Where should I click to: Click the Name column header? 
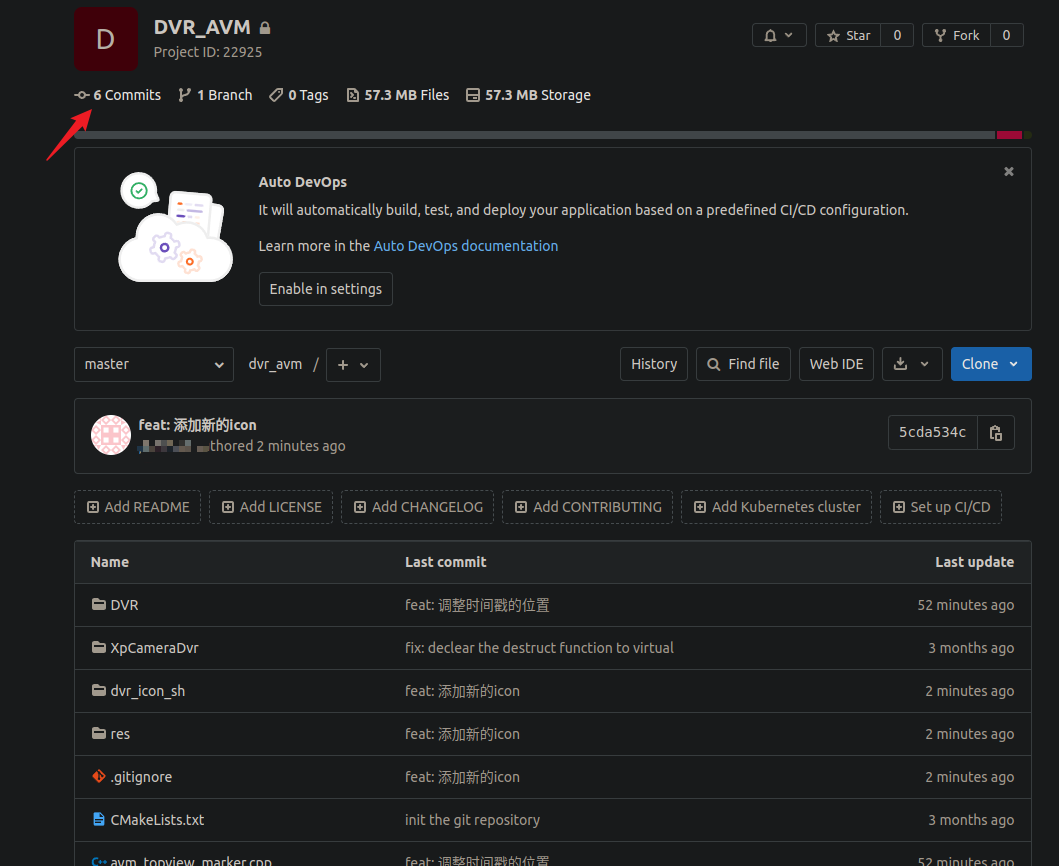click(x=110, y=562)
